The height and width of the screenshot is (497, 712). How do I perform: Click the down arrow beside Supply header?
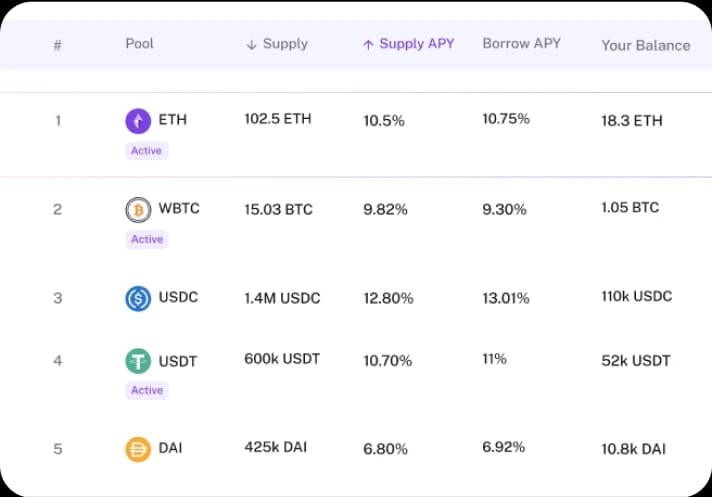point(252,45)
